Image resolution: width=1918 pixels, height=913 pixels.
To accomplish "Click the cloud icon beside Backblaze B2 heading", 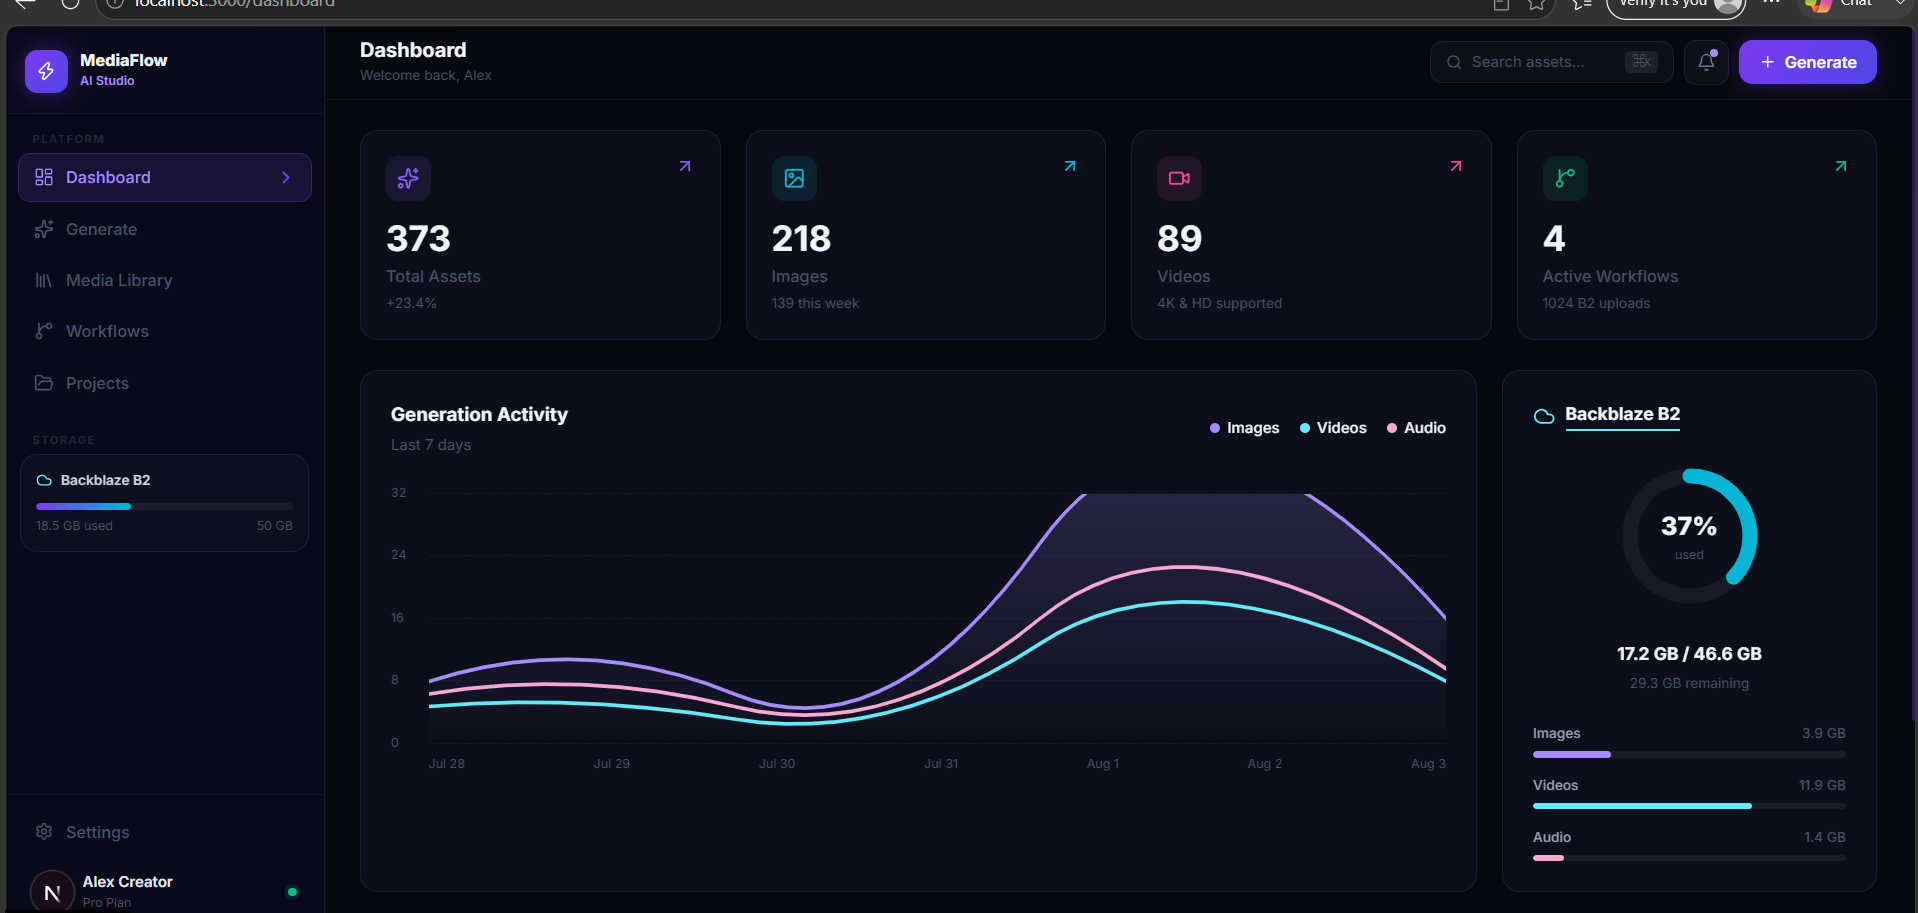I will [1544, 416].
